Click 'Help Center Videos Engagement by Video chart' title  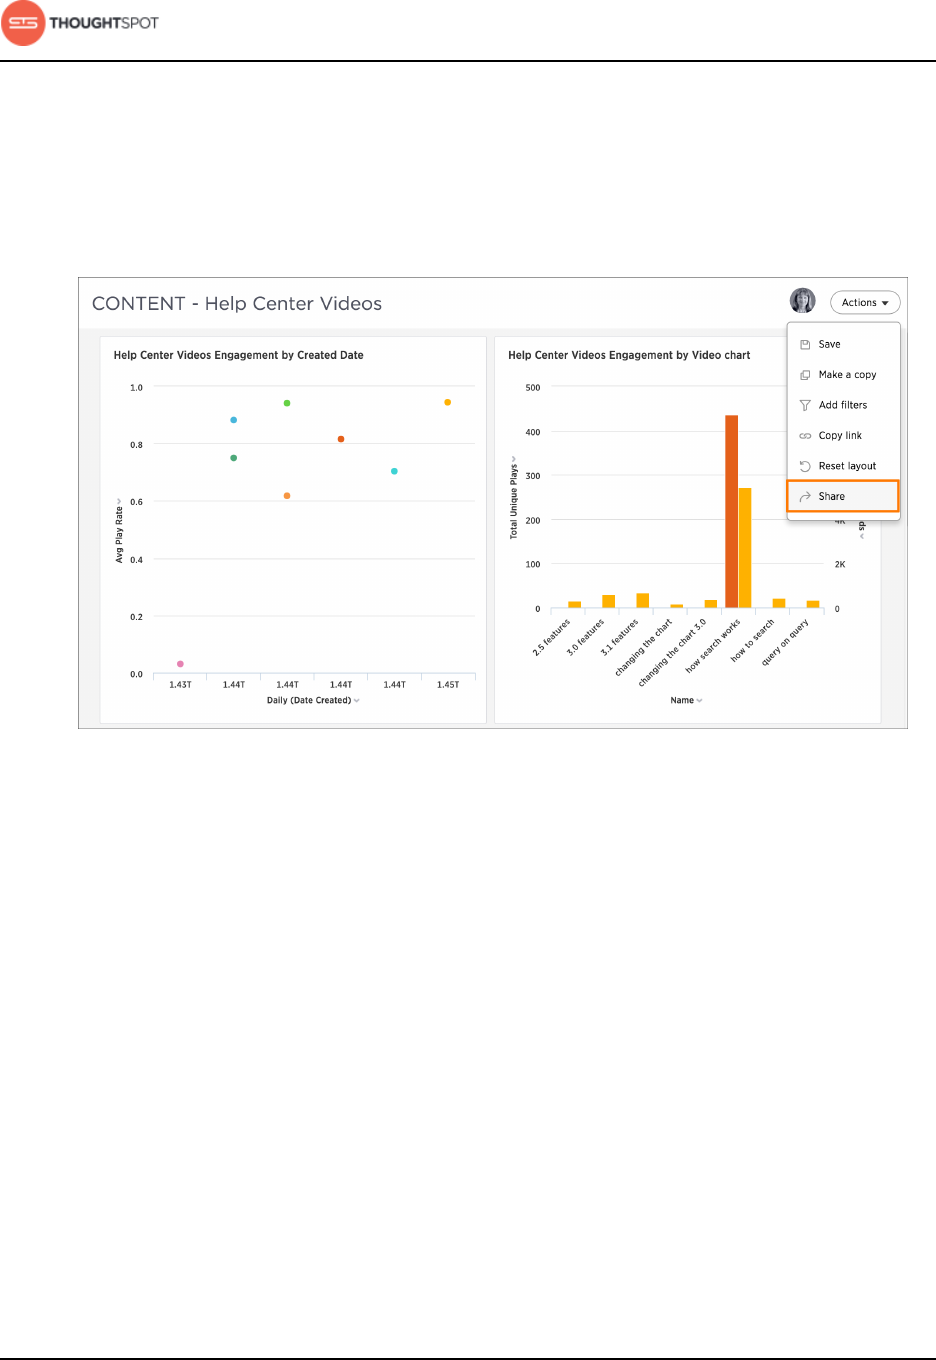click(629, 355)
